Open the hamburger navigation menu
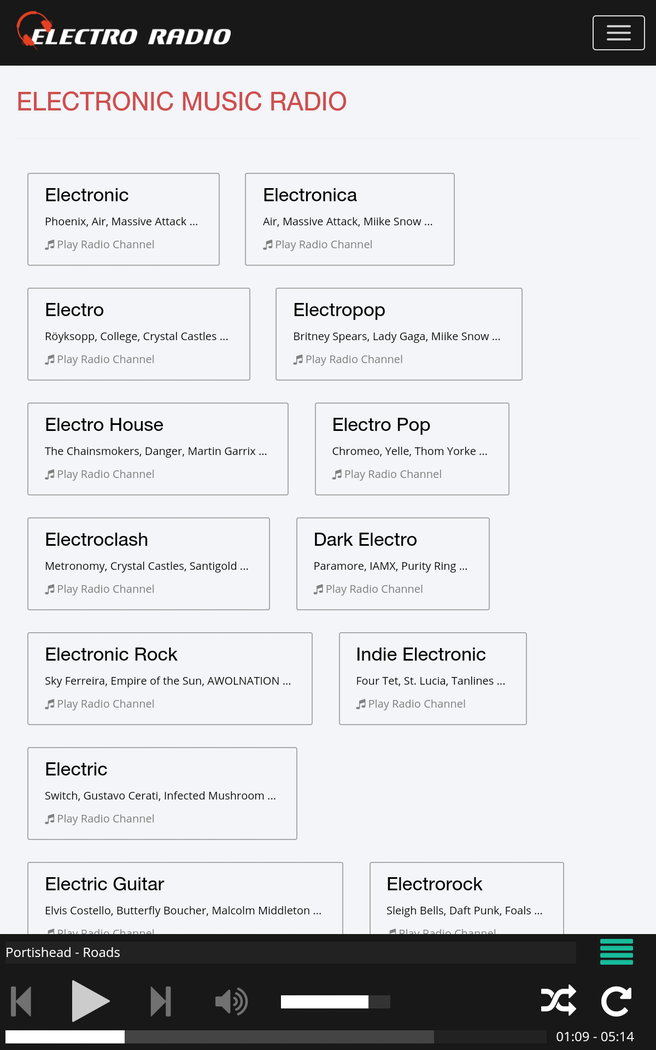656x1050 pixels. [618, 33]
